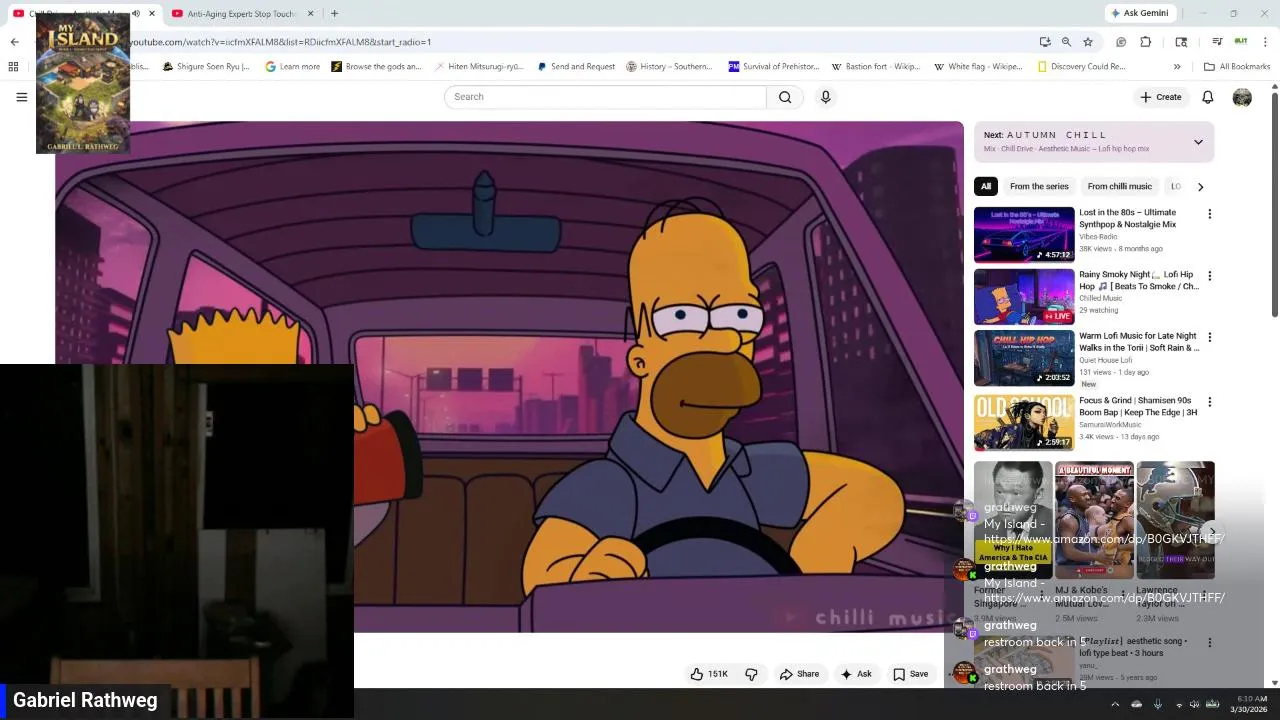
Task: Select the From the series chip
Action: [x=1039, y=186]
